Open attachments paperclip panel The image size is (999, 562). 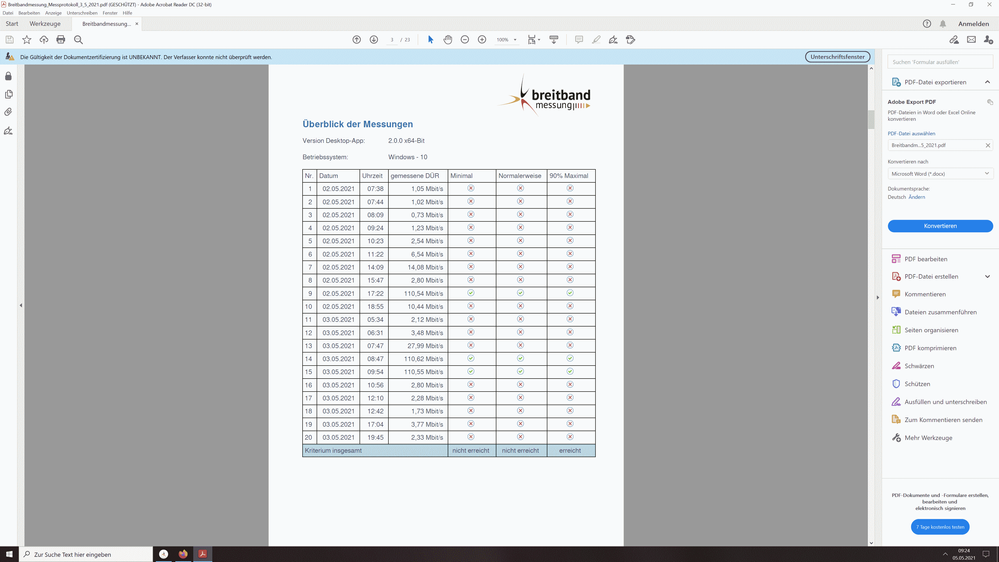8,112
